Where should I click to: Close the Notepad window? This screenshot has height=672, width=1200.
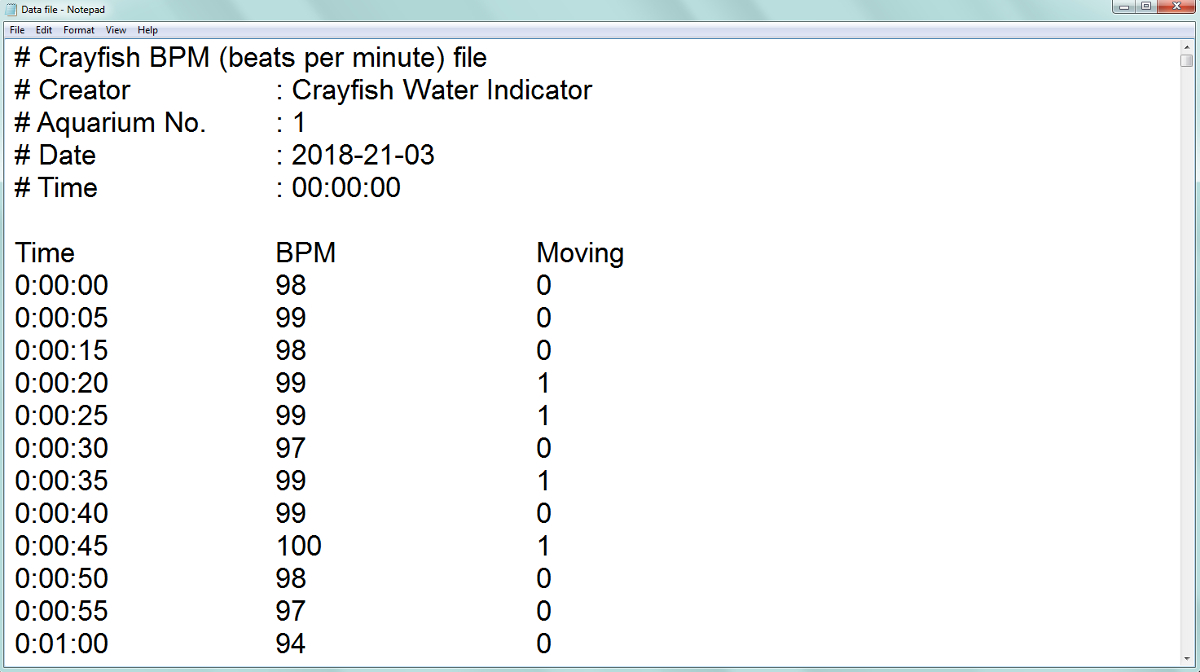click(x=1176, y=7)
